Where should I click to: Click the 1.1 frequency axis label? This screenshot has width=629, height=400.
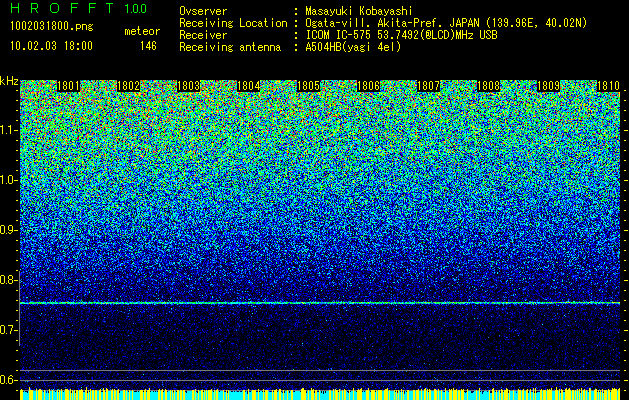tap(8, 130)
